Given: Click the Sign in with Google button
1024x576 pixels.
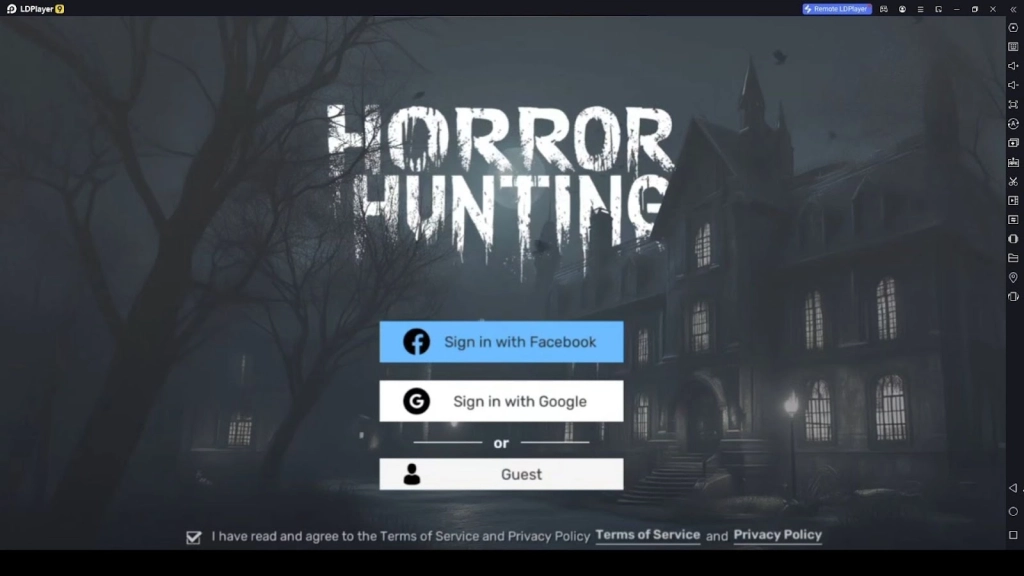Looking at the screenshot, I should [501, 401].
